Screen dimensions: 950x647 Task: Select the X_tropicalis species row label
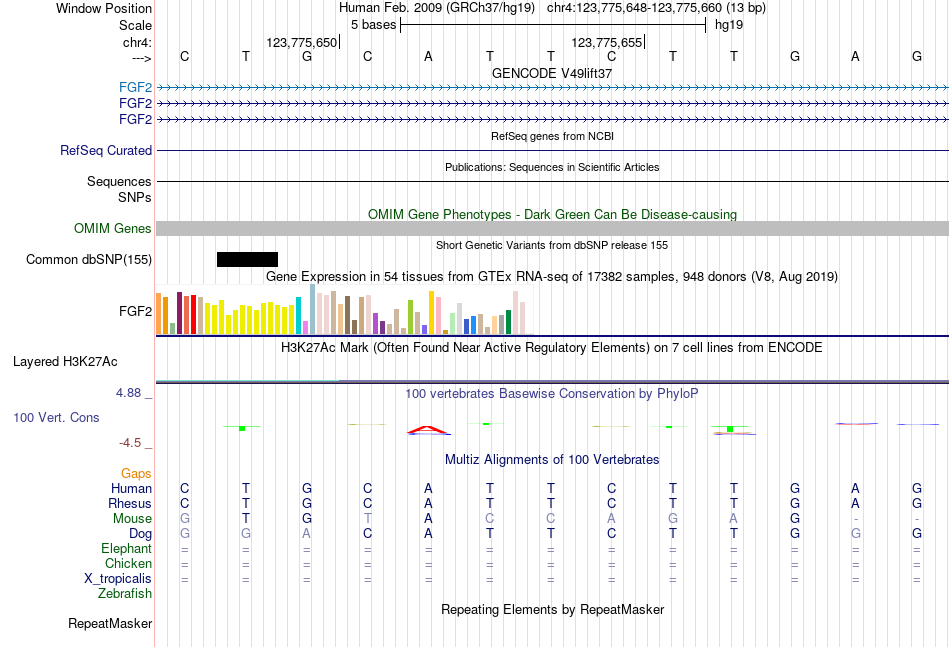[118, 579]
